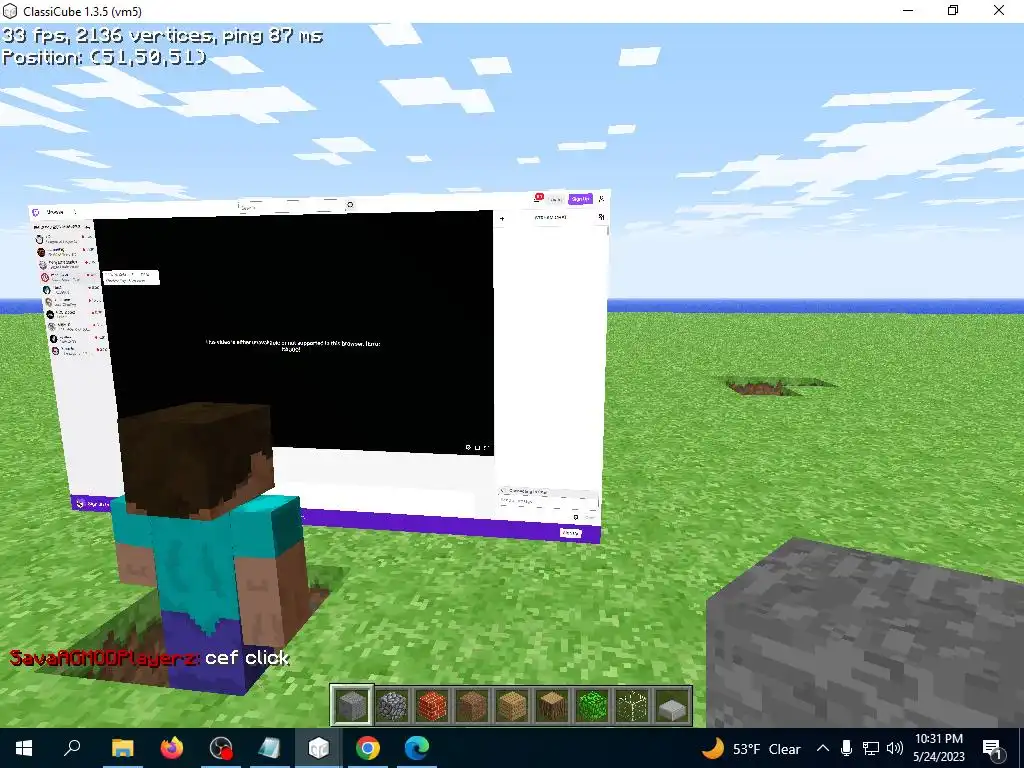Open the Windows Start menu
This screenshot has width=1024, height=768.
point(24,748)
